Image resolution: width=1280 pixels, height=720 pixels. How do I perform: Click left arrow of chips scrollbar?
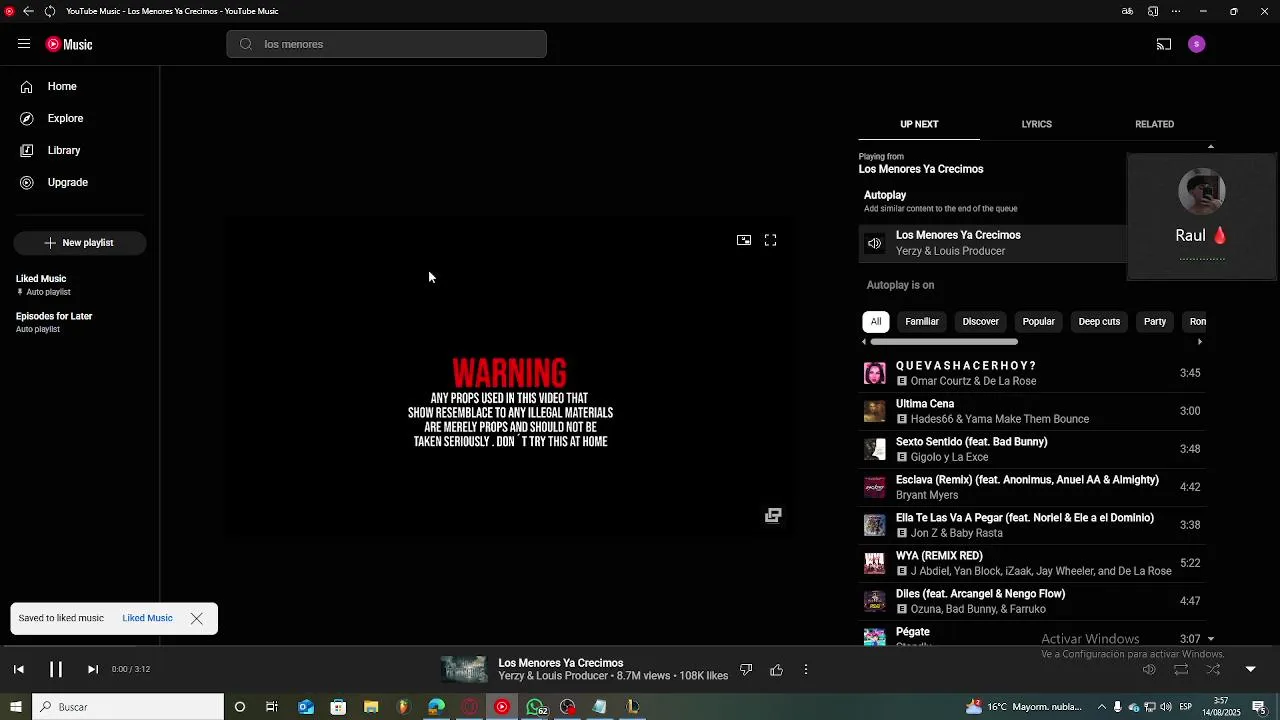[x=865, y=342]
